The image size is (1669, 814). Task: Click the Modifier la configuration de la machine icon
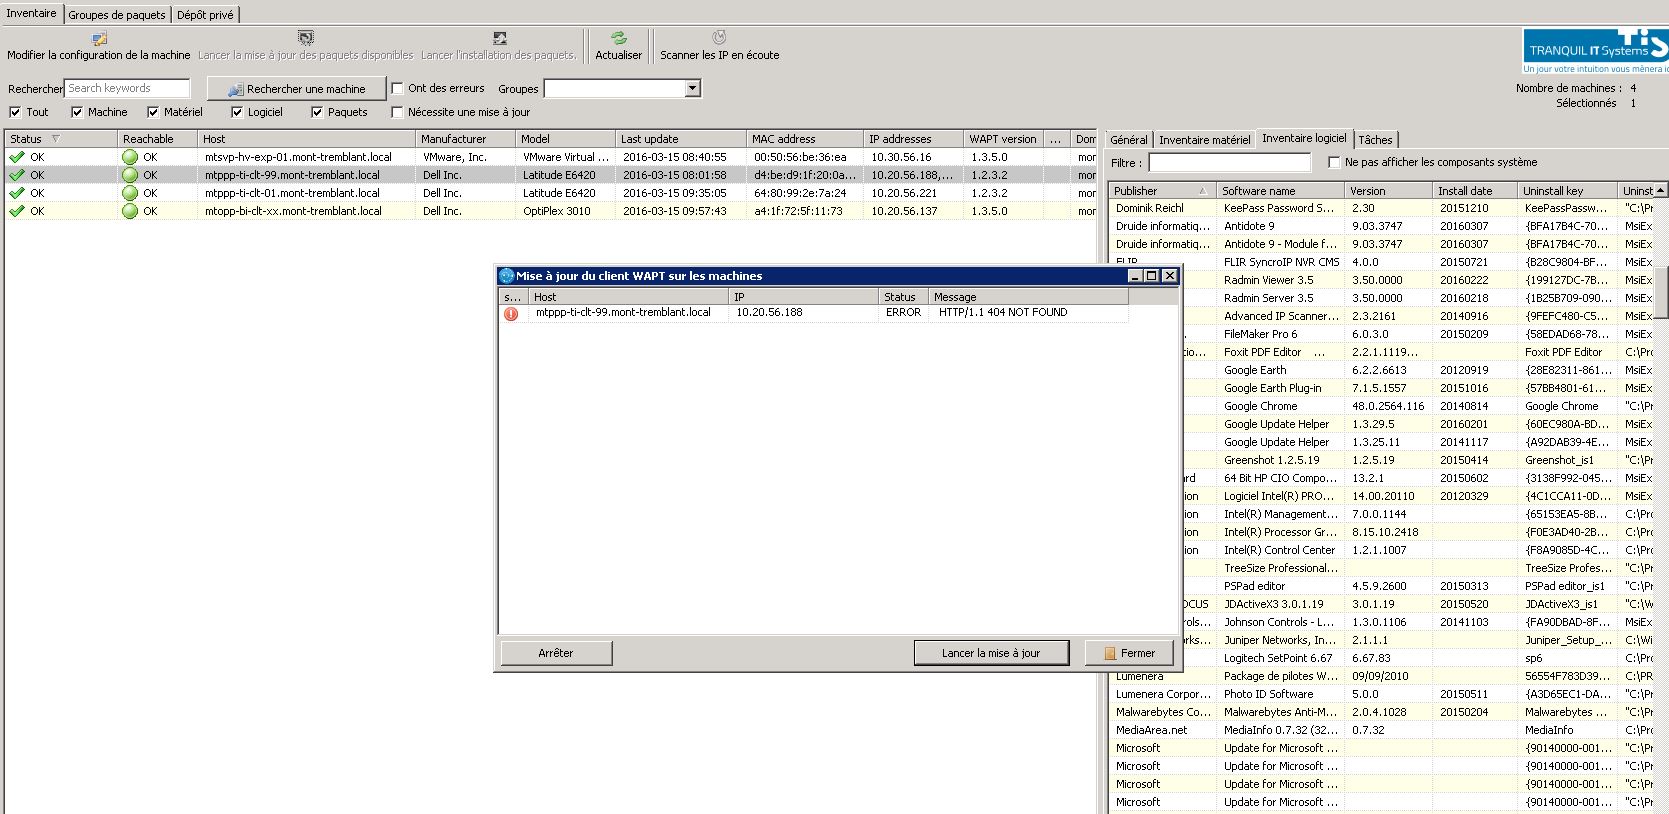(99, 38)
